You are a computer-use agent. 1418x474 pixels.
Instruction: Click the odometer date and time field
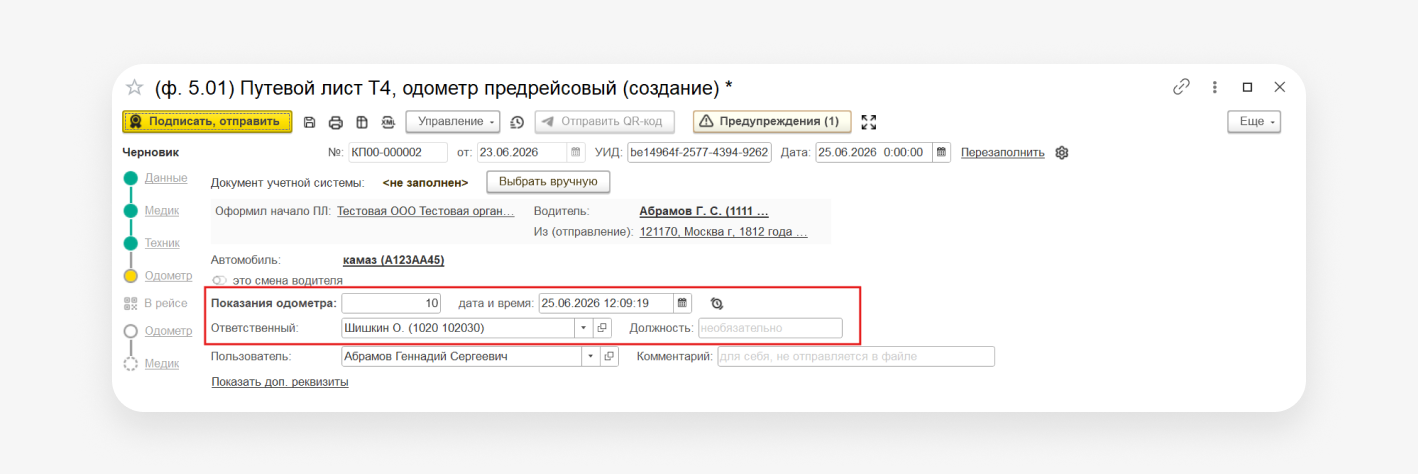(606, 302)
